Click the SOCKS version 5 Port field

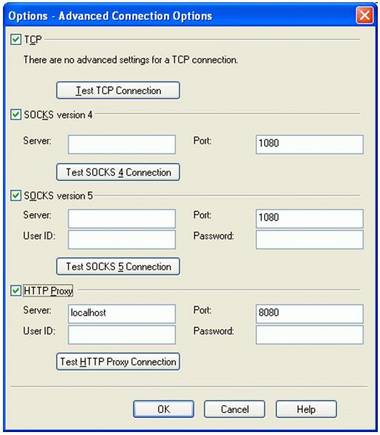[310, 219]
